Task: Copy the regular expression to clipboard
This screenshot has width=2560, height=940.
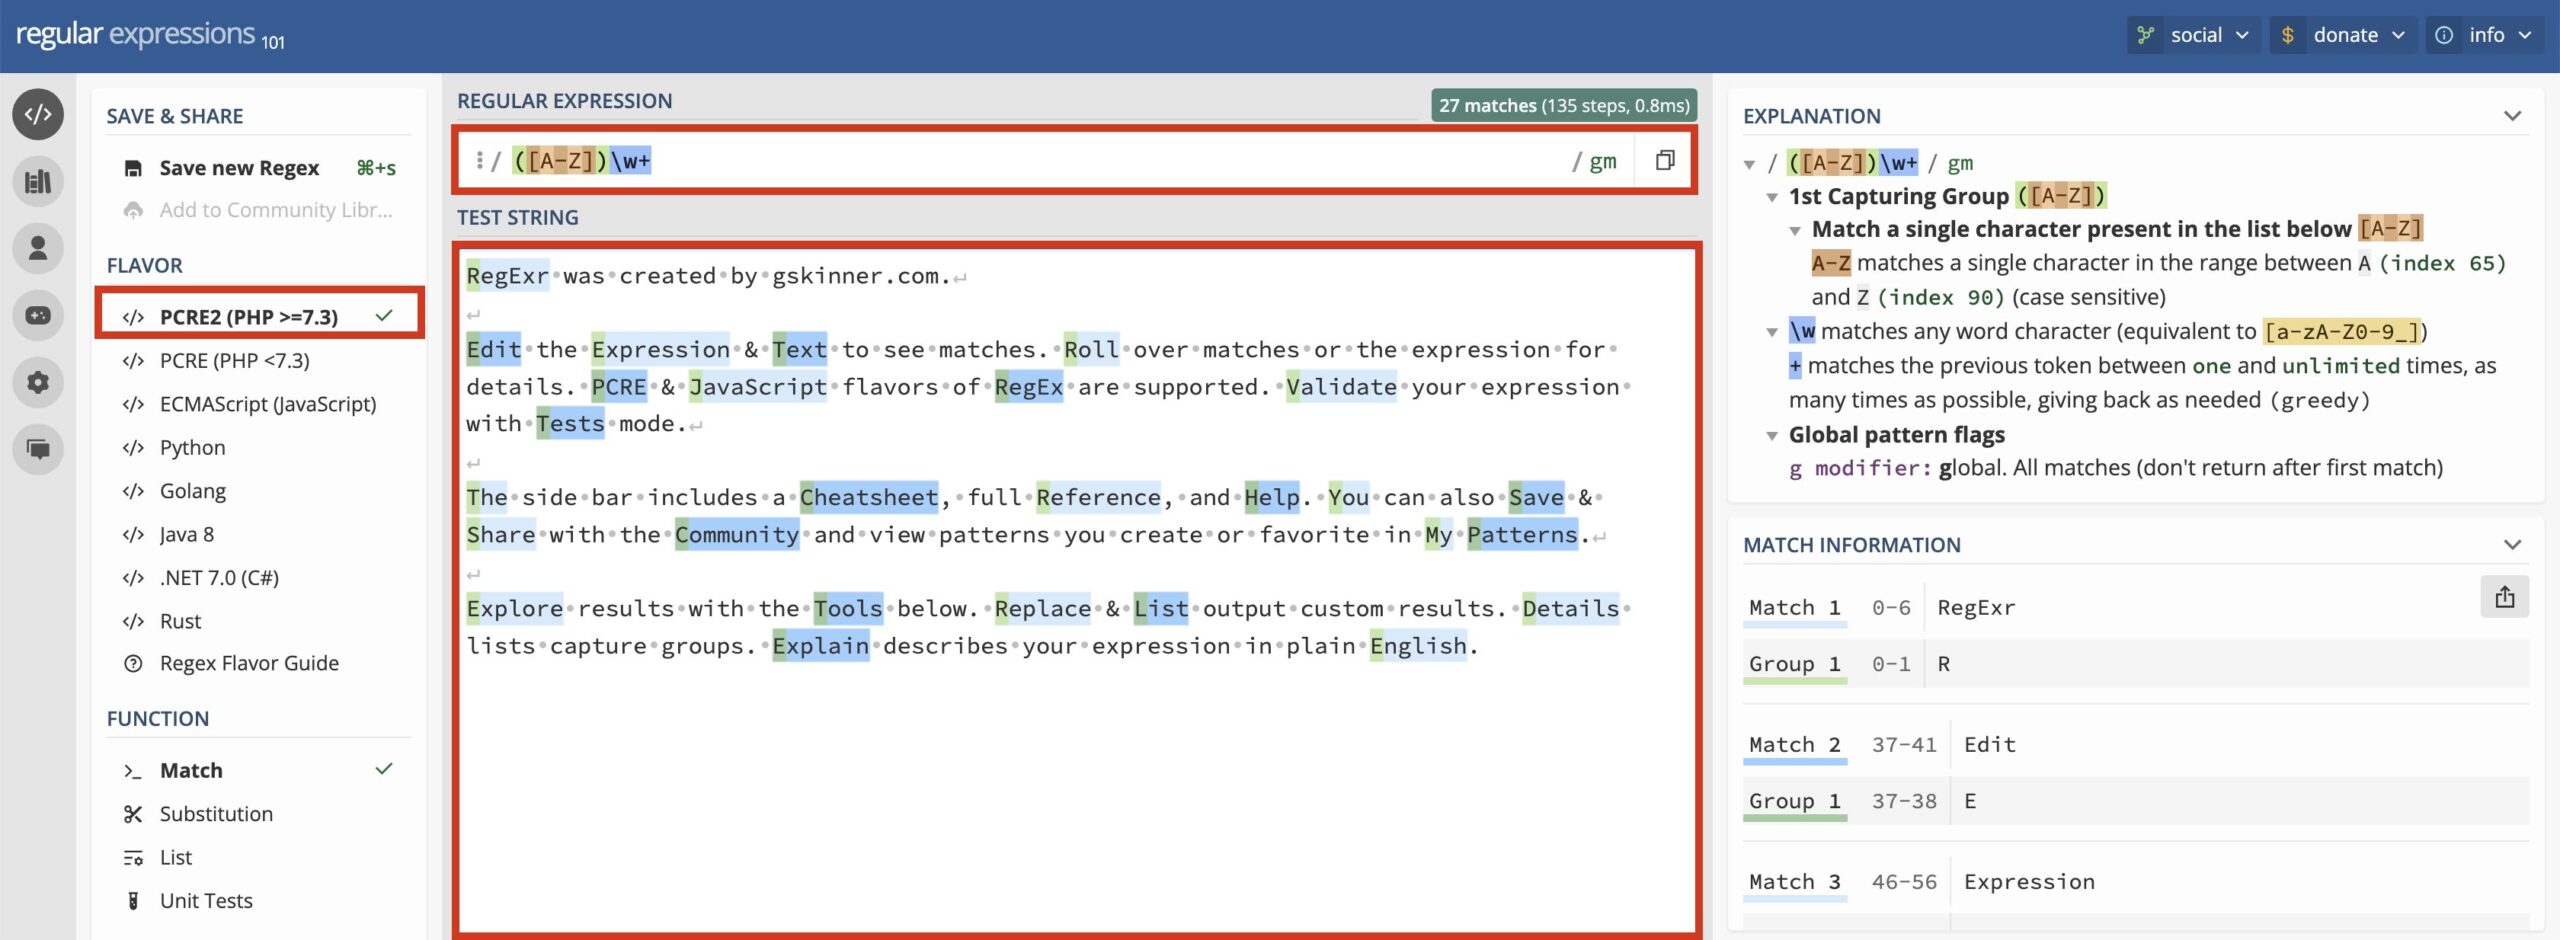Action: pyautogui.click(x=1664, y=161)
